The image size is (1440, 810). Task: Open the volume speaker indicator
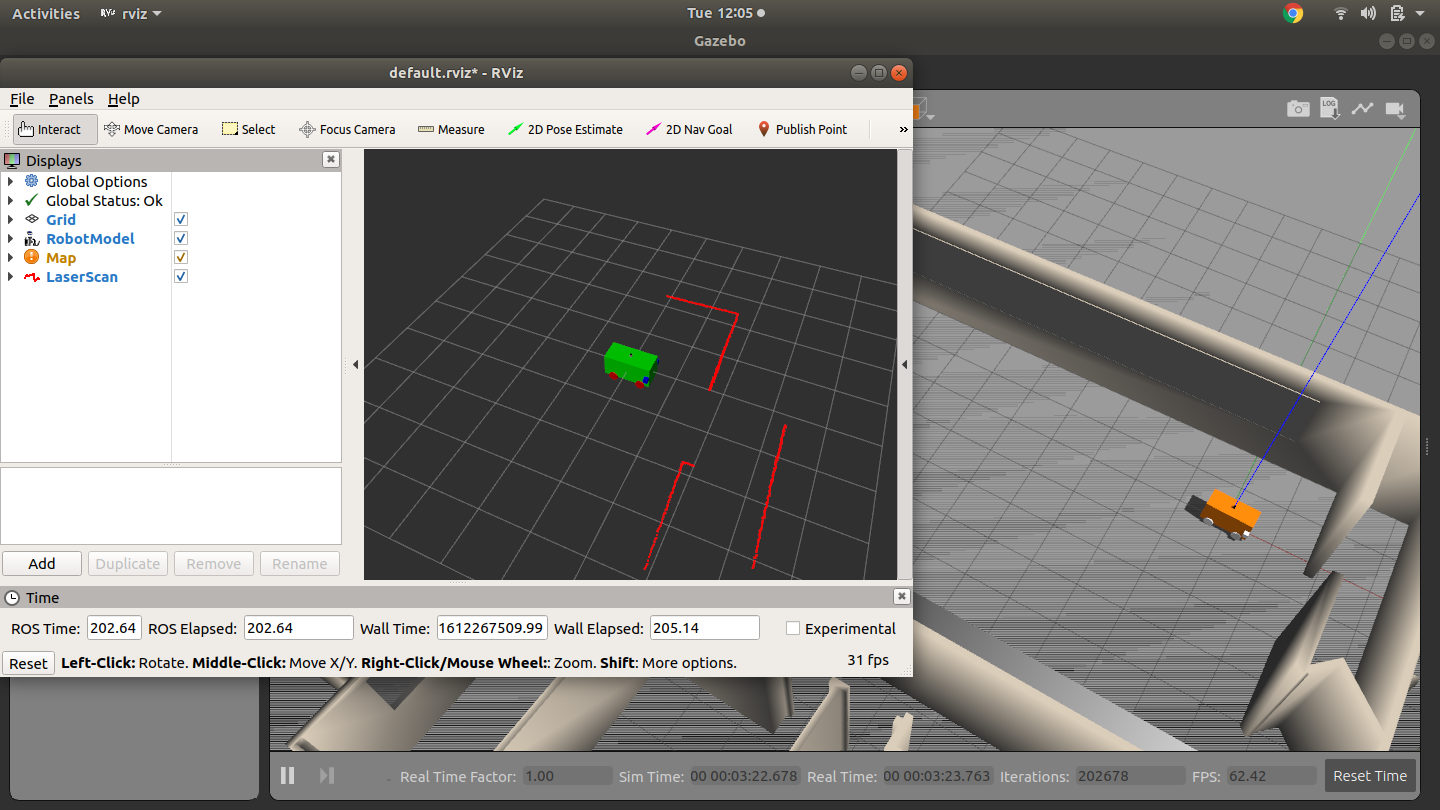click(x=1368, y=13)
